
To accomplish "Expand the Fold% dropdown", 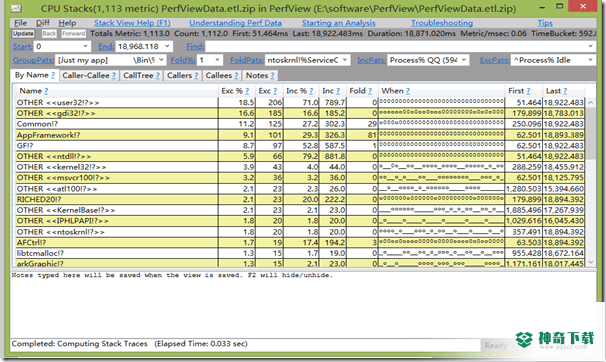I will tap(218, 60).
